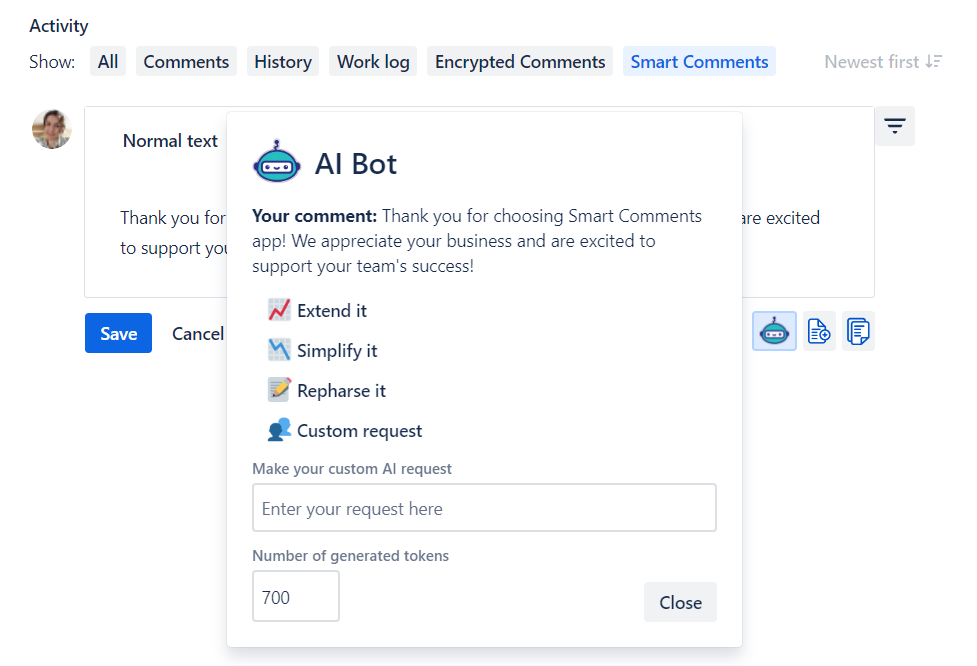Click the AI Bot logo in popup header
This screenshot has width=977, height=666.
point(277,162)
